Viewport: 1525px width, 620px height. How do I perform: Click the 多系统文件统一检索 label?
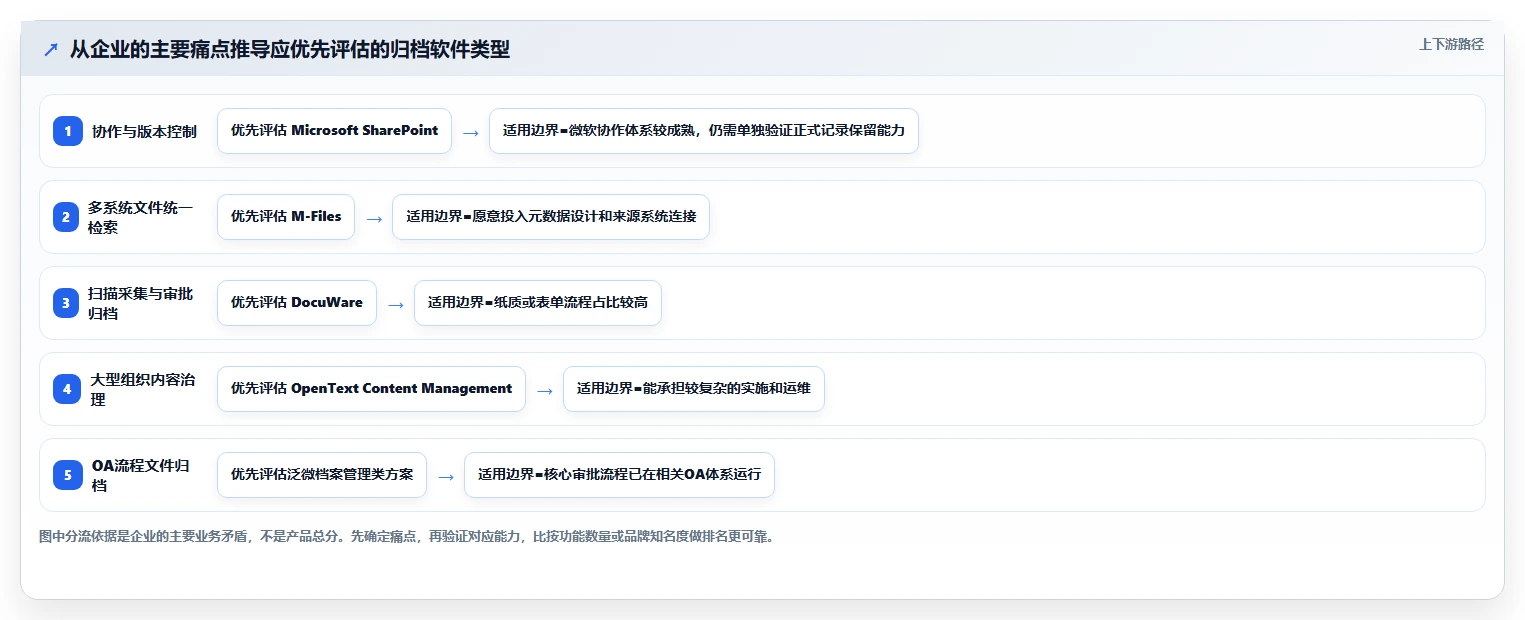tap(140, 217)
